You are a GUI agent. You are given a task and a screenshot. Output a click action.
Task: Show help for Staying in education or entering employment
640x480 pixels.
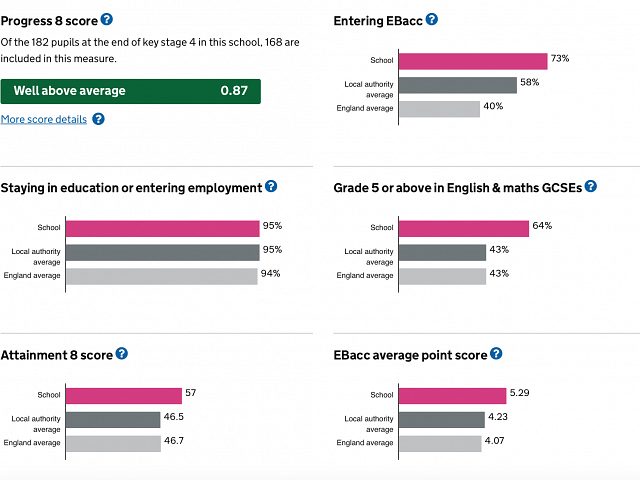(271, 187)
